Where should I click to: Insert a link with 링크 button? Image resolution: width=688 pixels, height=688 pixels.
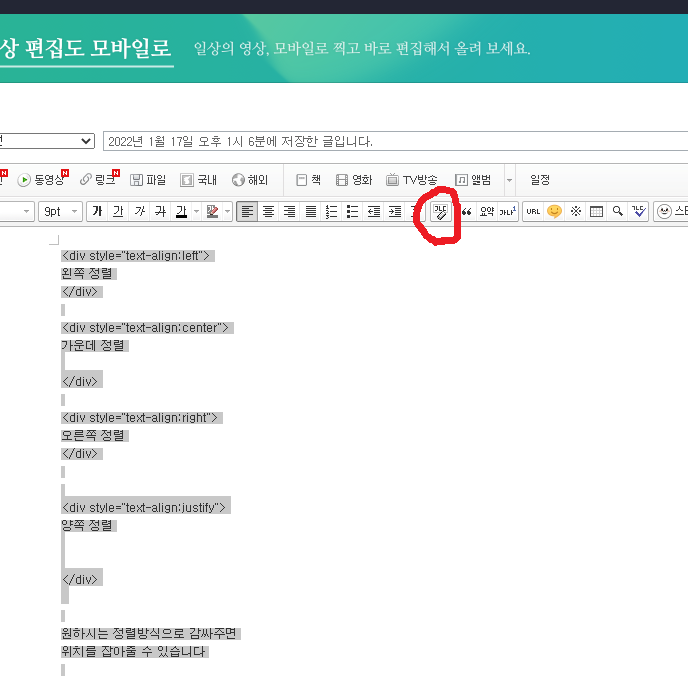click(x=99, y=179)
